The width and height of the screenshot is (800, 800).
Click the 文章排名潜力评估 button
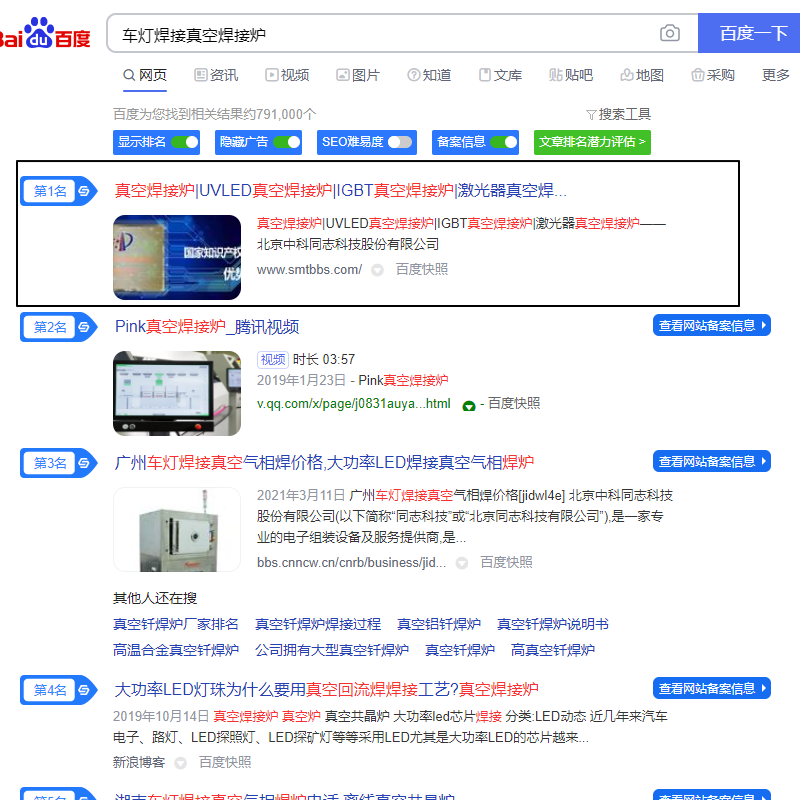(x=592, y=142)
